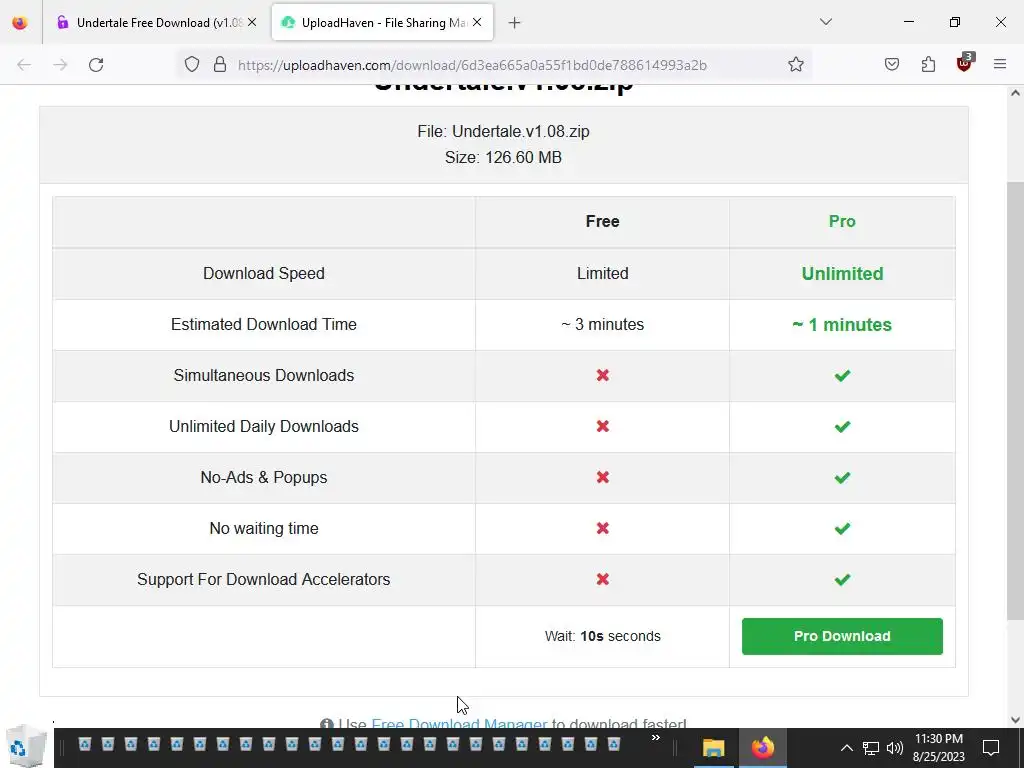This screenshot has height=768, width=1024.
Task: Click green check for Download Accelerators support
Action: click(x=842, y=579)
